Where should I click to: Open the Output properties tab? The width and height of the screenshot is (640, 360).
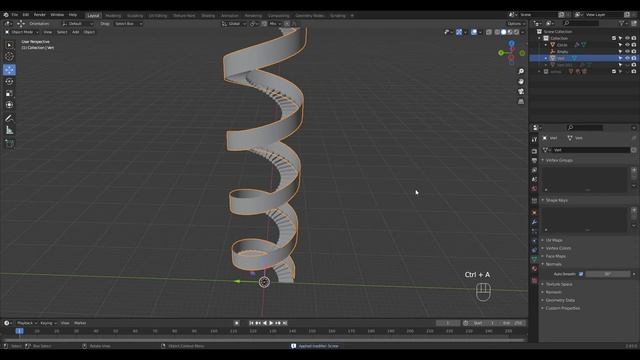534,161
